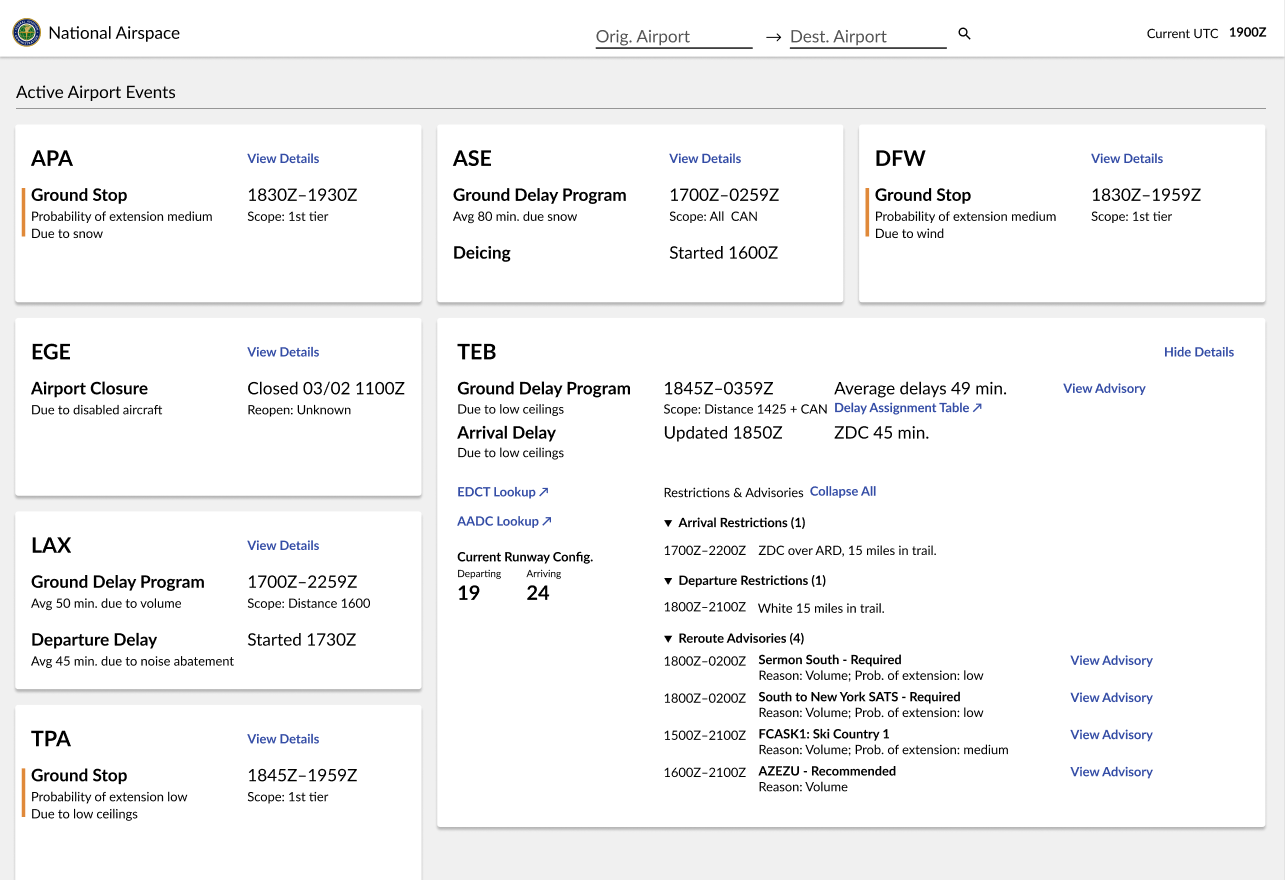Click 'ZDC over ARD, 15 miles in trail.'
This screenshot has width=1285, height=880.
pos(847,550)
